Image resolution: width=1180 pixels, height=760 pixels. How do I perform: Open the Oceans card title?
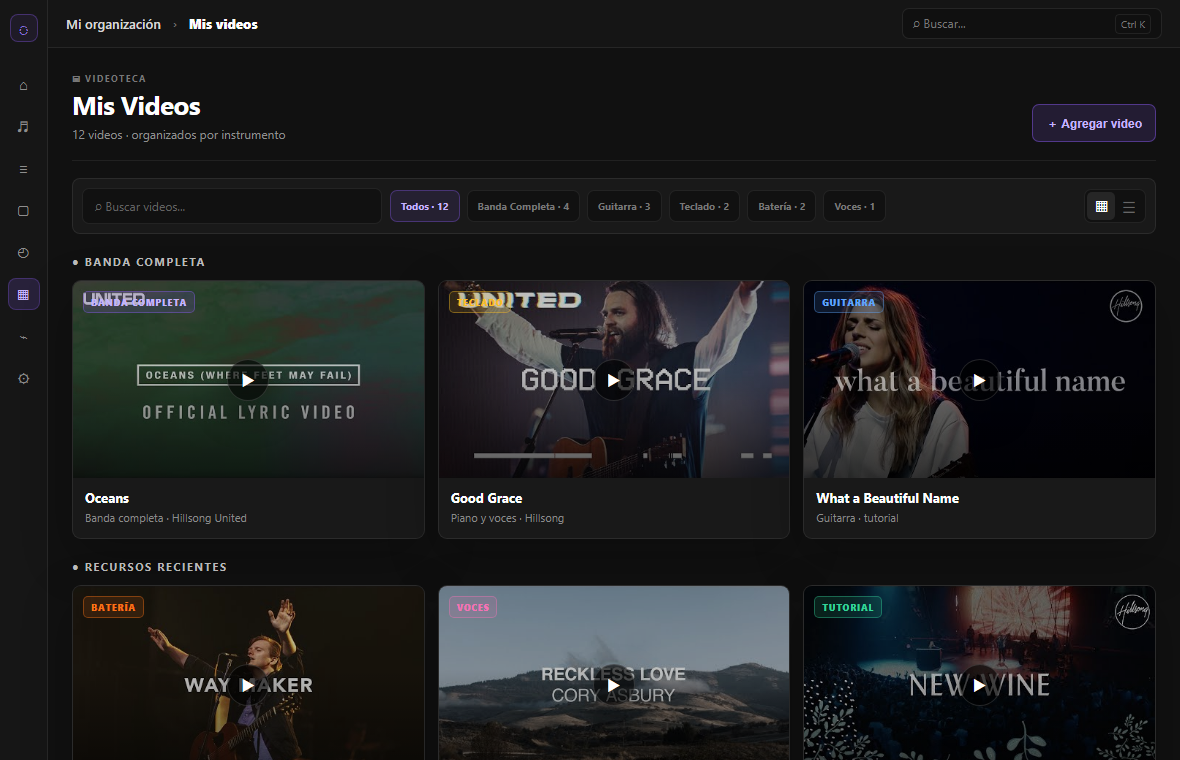(x=107, y=498)
